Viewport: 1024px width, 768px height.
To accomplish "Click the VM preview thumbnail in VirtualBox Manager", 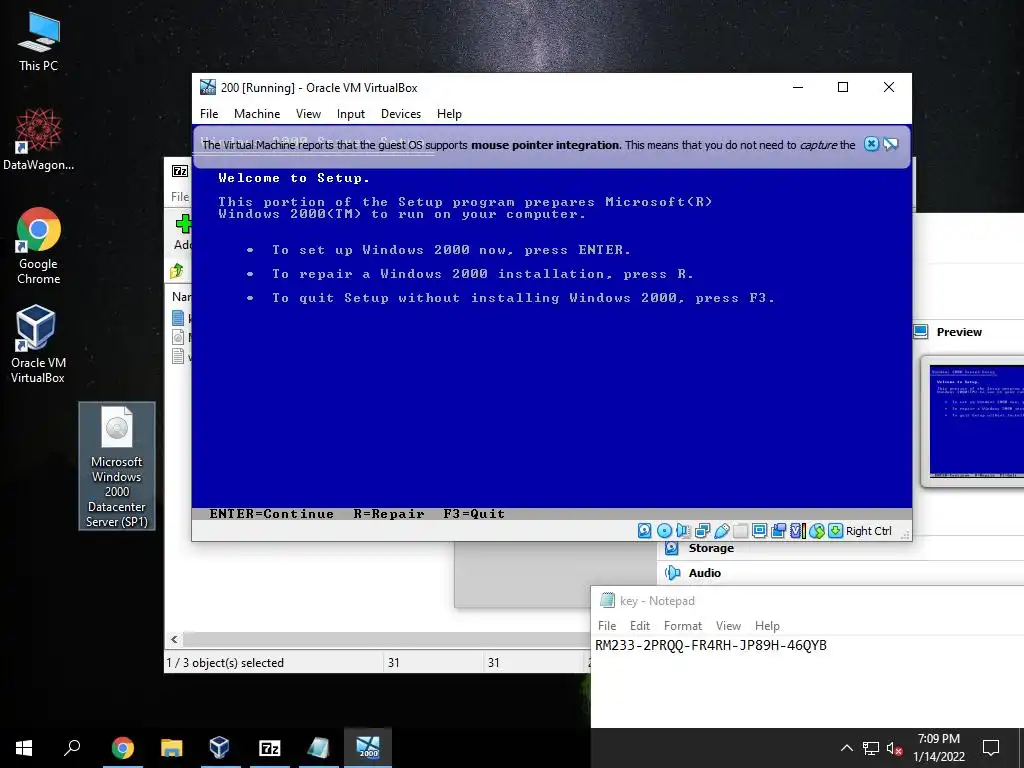I will tap(976, 421).
